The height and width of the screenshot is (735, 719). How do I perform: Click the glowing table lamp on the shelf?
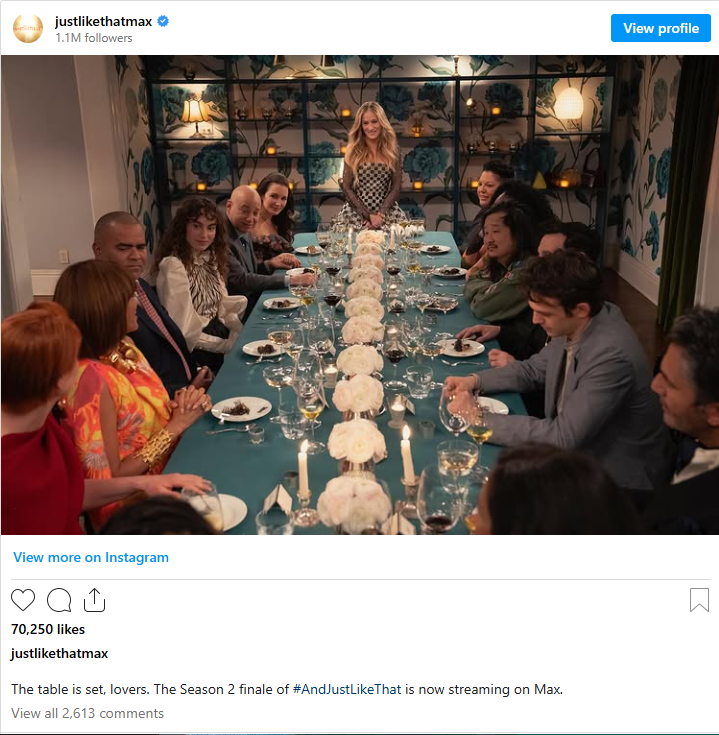[x=195, y=115]
